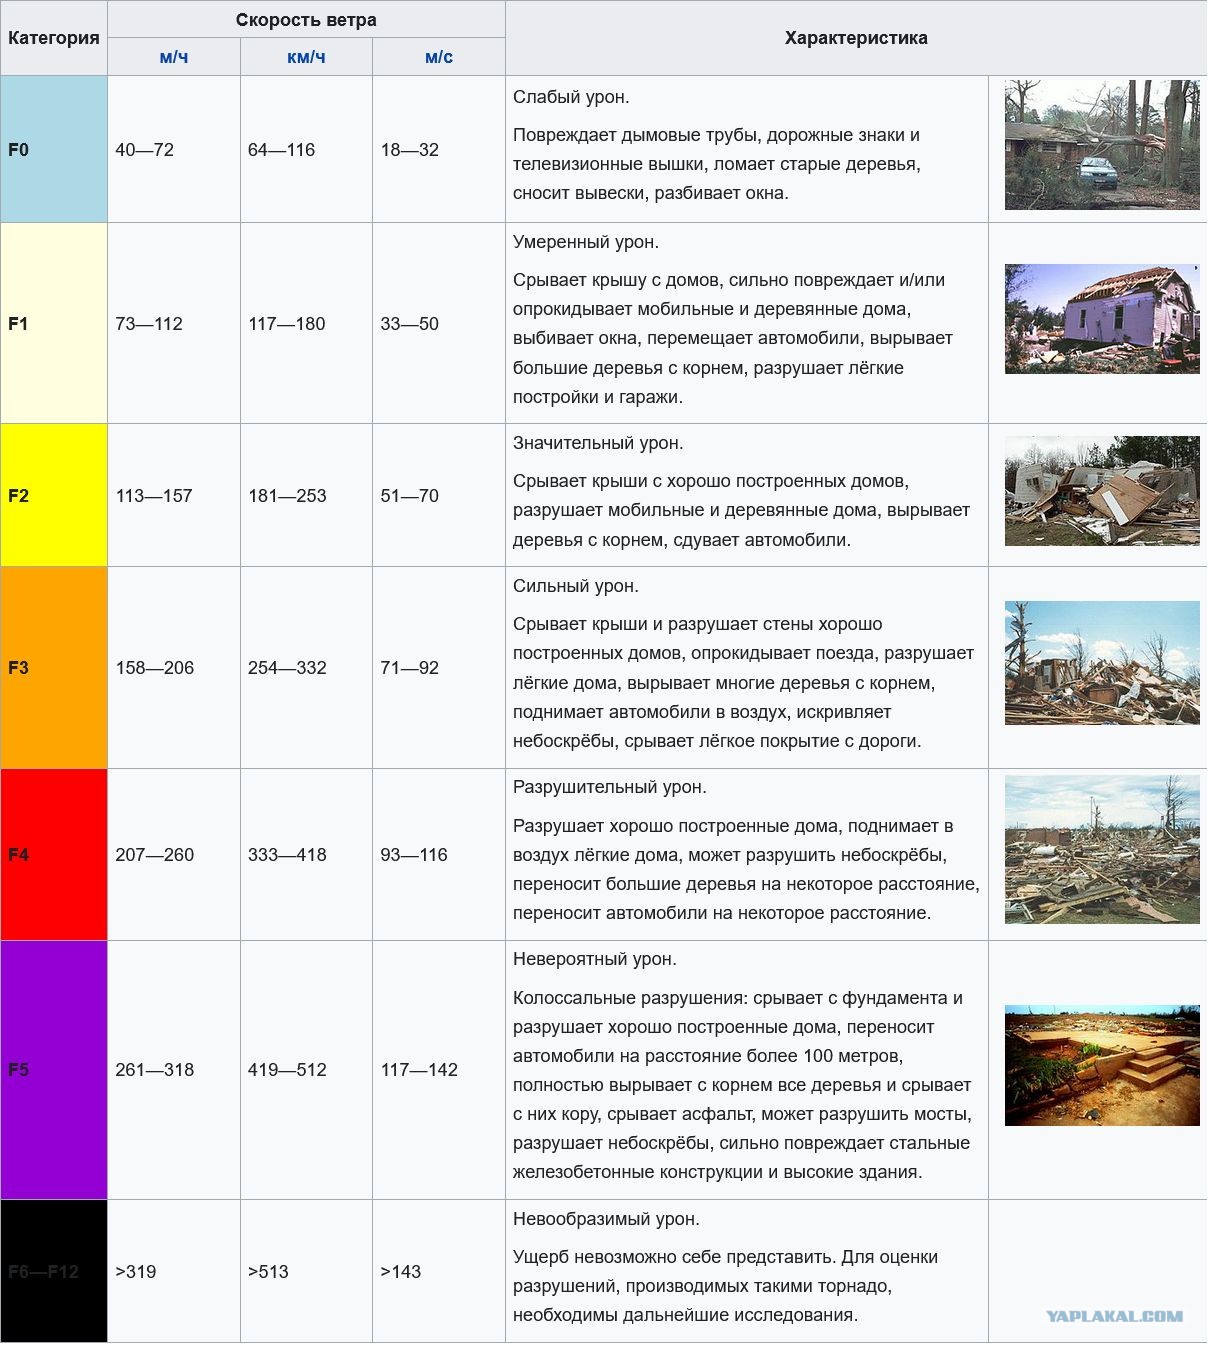Screen dimensions: 1209x1346
Task: Open the F5 bare foundation thumbnail
Action: point(1102,1066)
